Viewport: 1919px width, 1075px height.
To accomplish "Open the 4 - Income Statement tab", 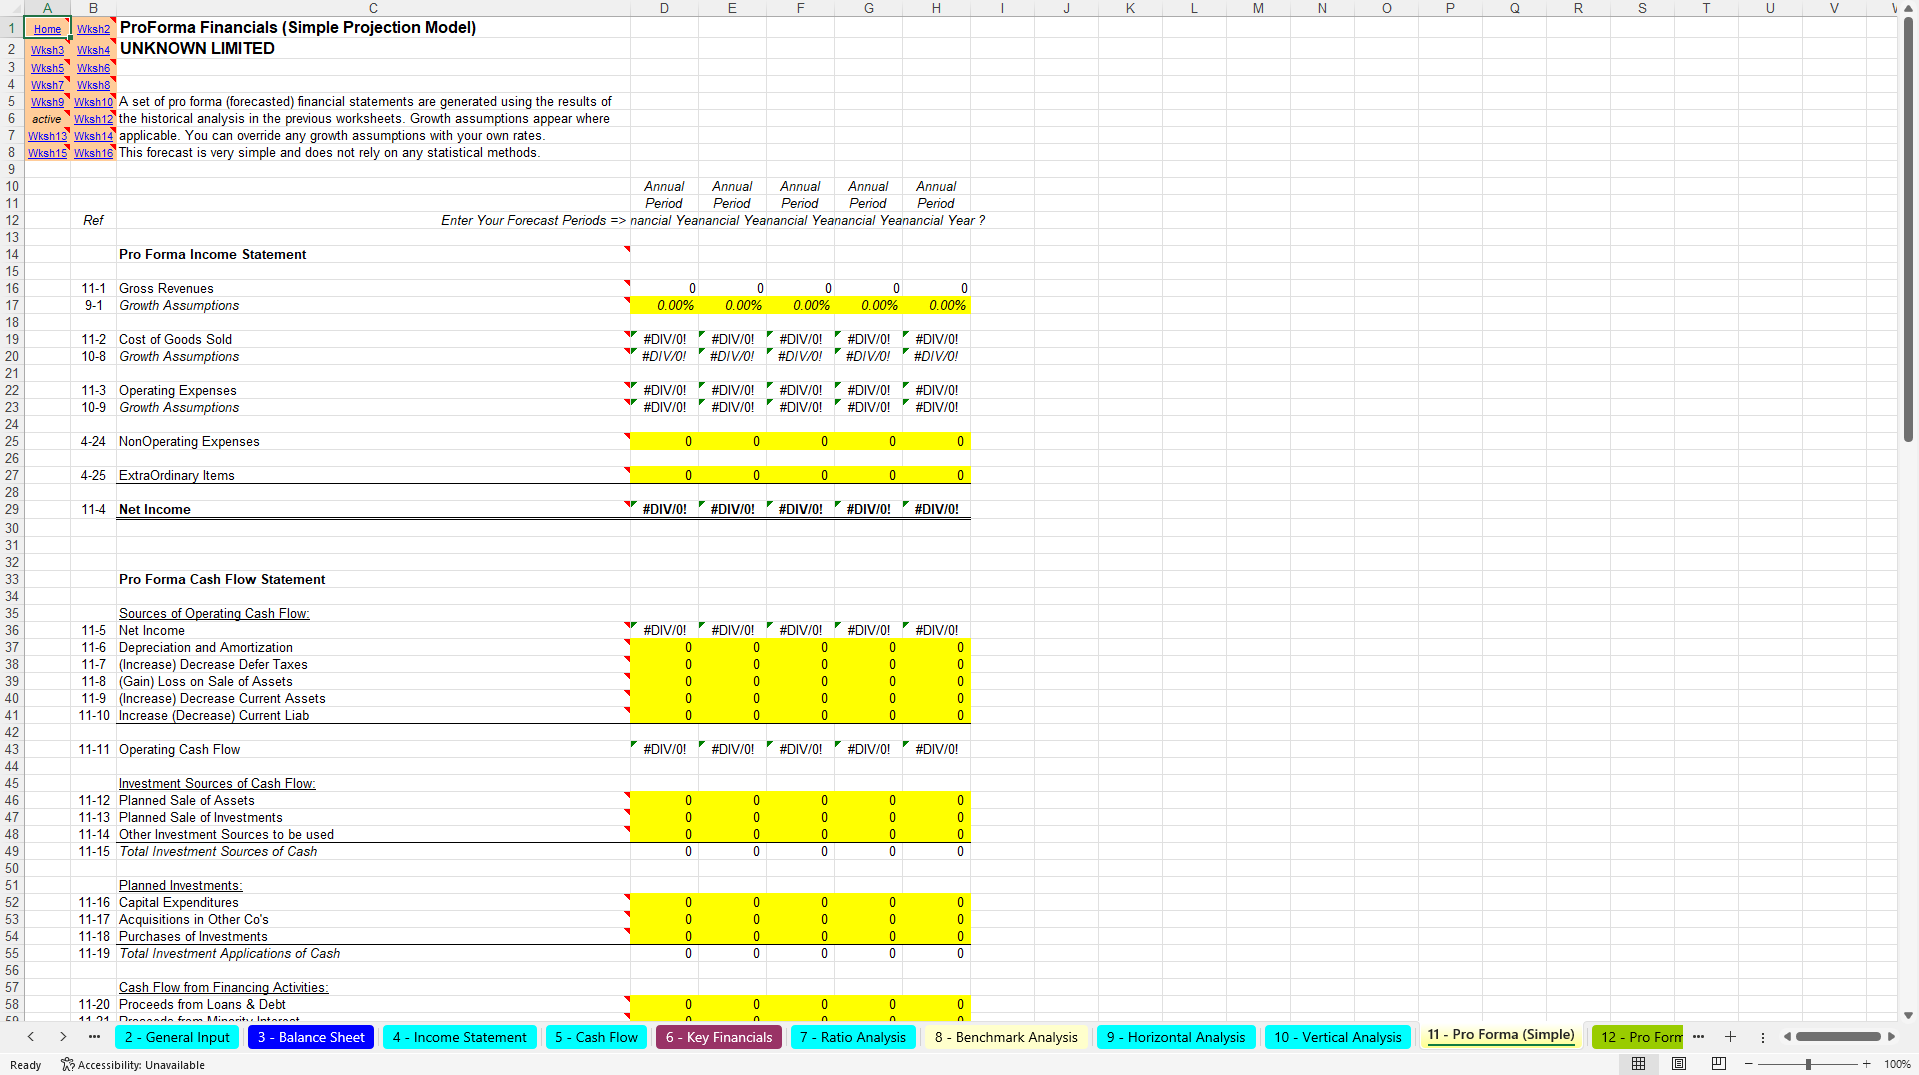I will pos(459,1037).
